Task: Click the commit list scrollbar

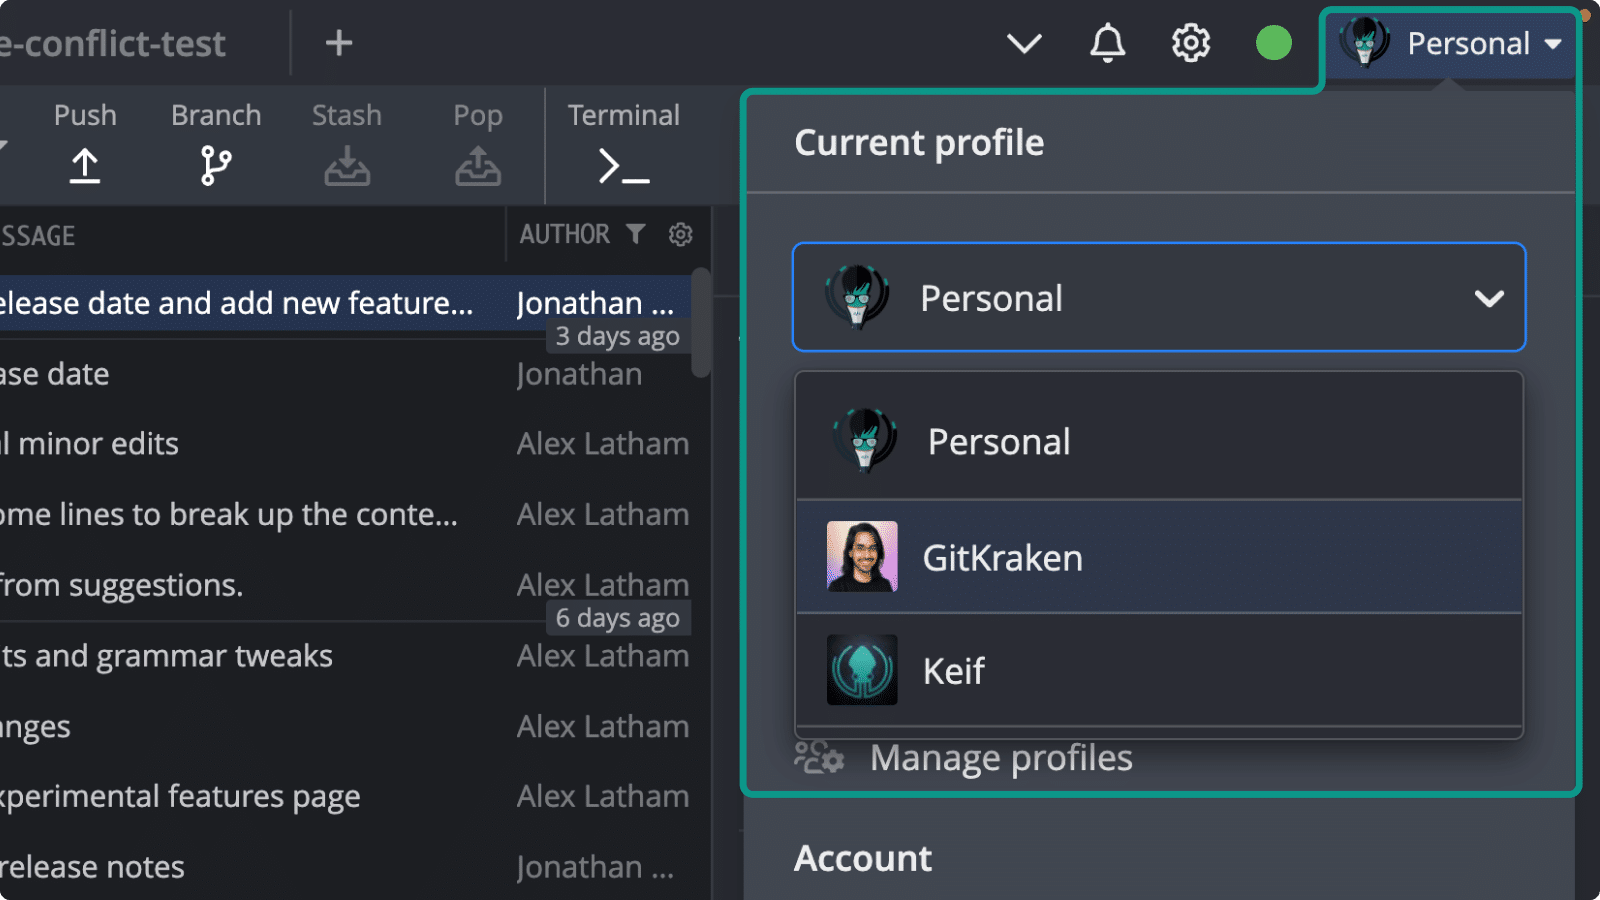Action: coord(702,322)
